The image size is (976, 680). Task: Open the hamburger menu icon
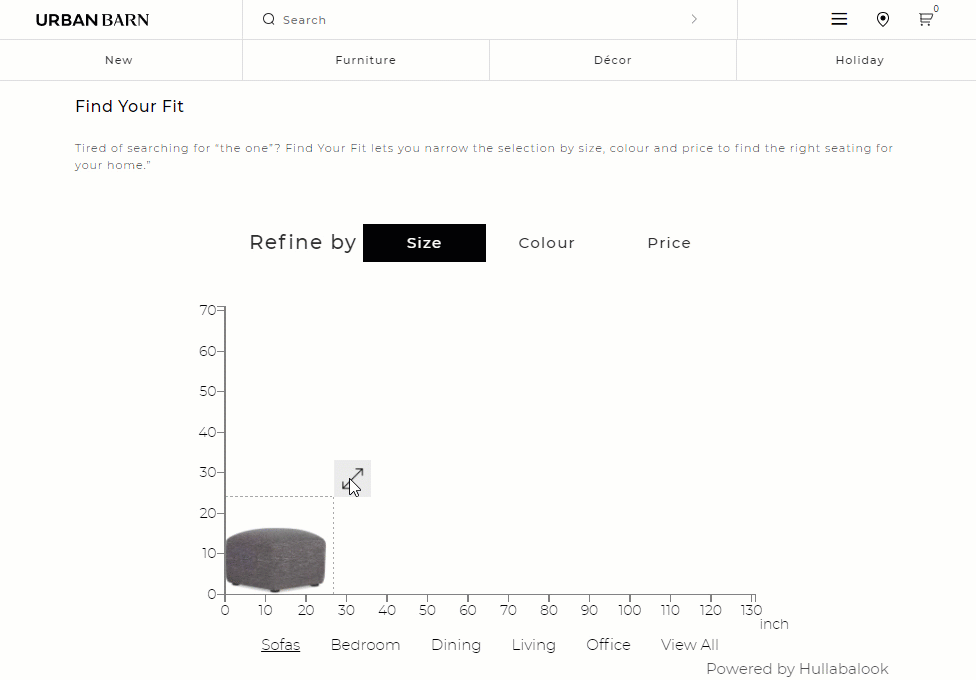click(839, 19)
